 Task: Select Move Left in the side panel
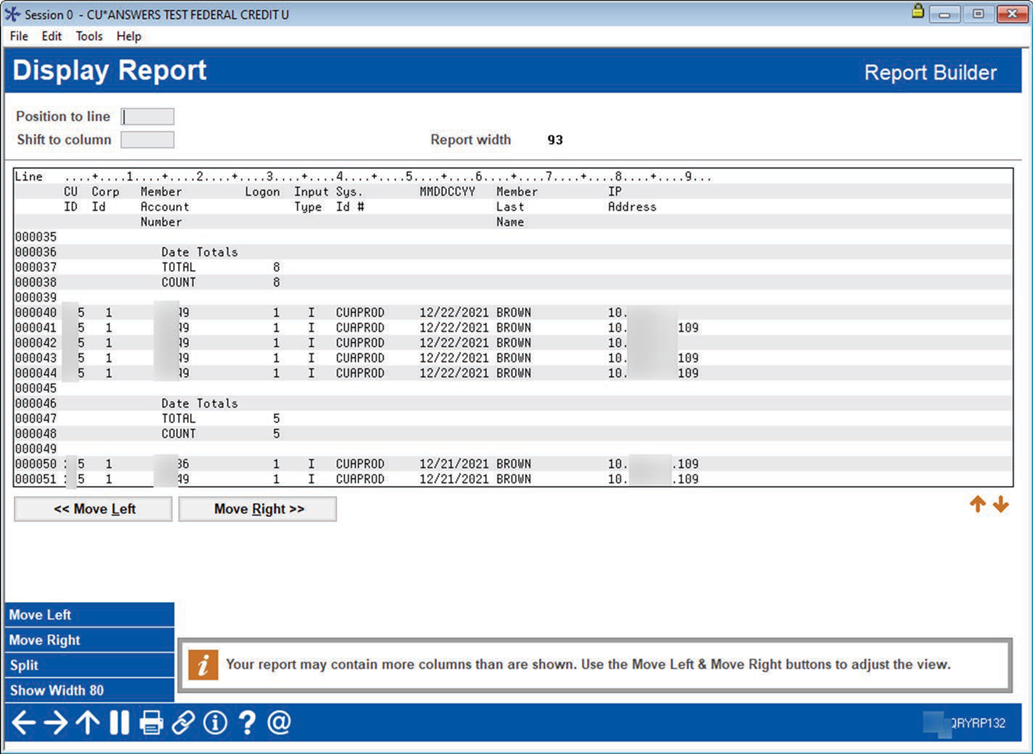89,614
